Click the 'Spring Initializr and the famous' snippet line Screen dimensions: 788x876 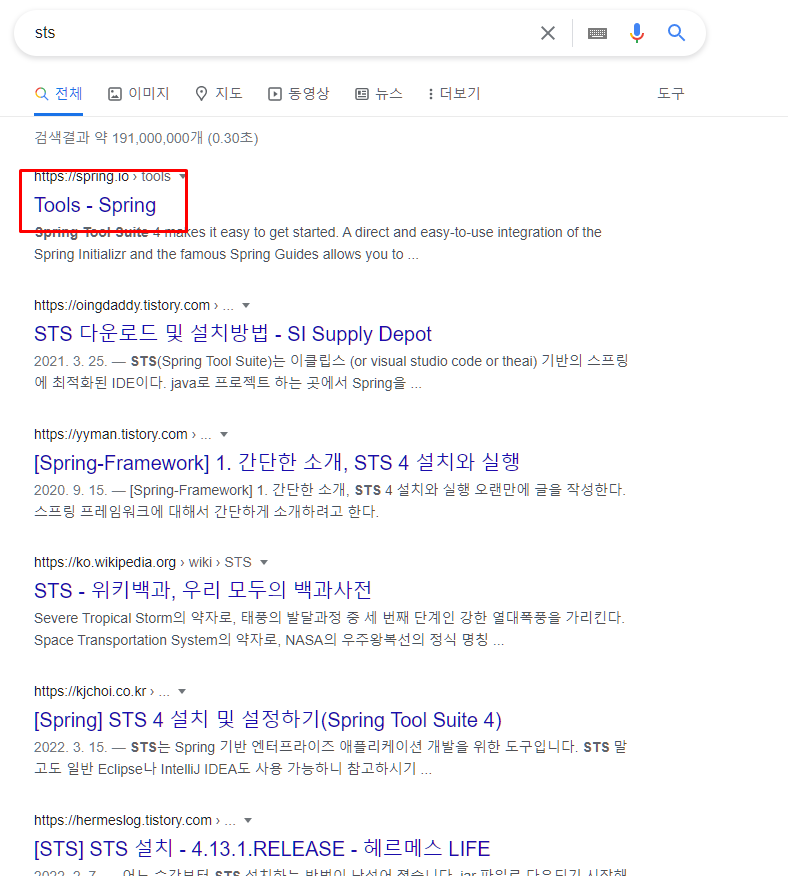[226, 254]
